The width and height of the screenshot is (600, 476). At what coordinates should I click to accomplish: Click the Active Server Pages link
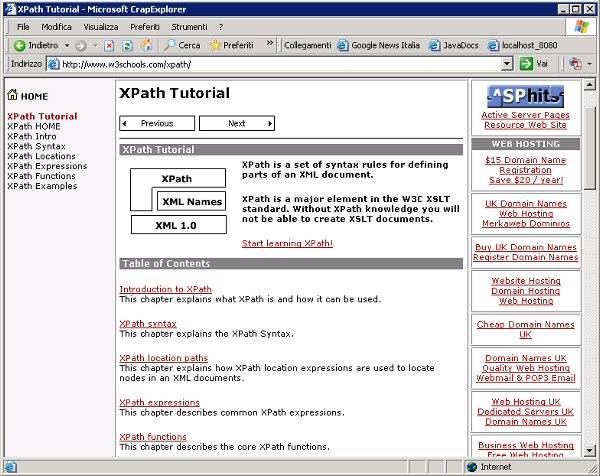pyautogui.click(x=525, y=115)
